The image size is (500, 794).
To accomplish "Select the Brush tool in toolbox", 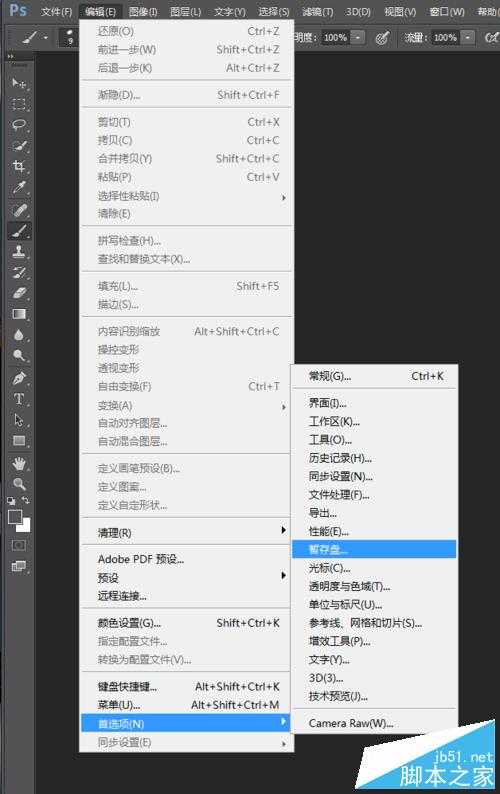I will pyautogui.click(x=19, y=231).
